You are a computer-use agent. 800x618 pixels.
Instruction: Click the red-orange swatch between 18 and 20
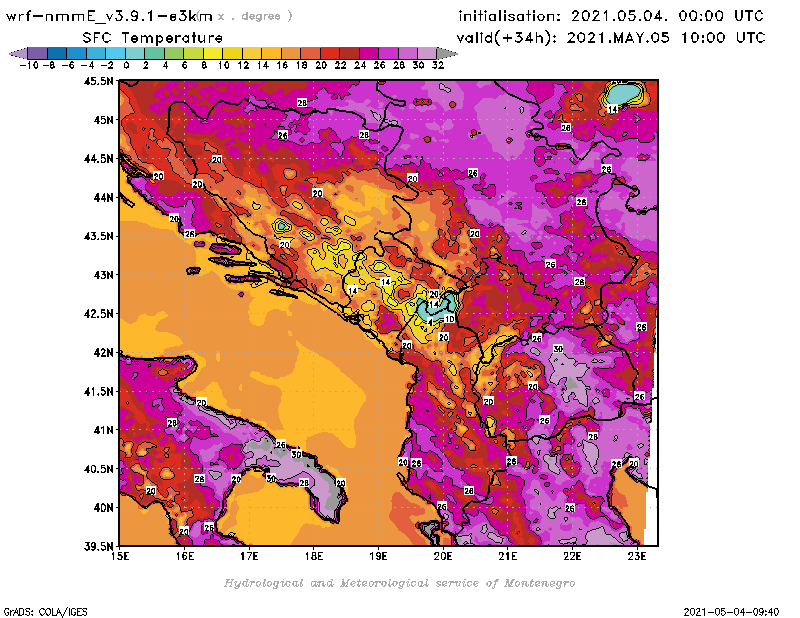click(310, 53)
